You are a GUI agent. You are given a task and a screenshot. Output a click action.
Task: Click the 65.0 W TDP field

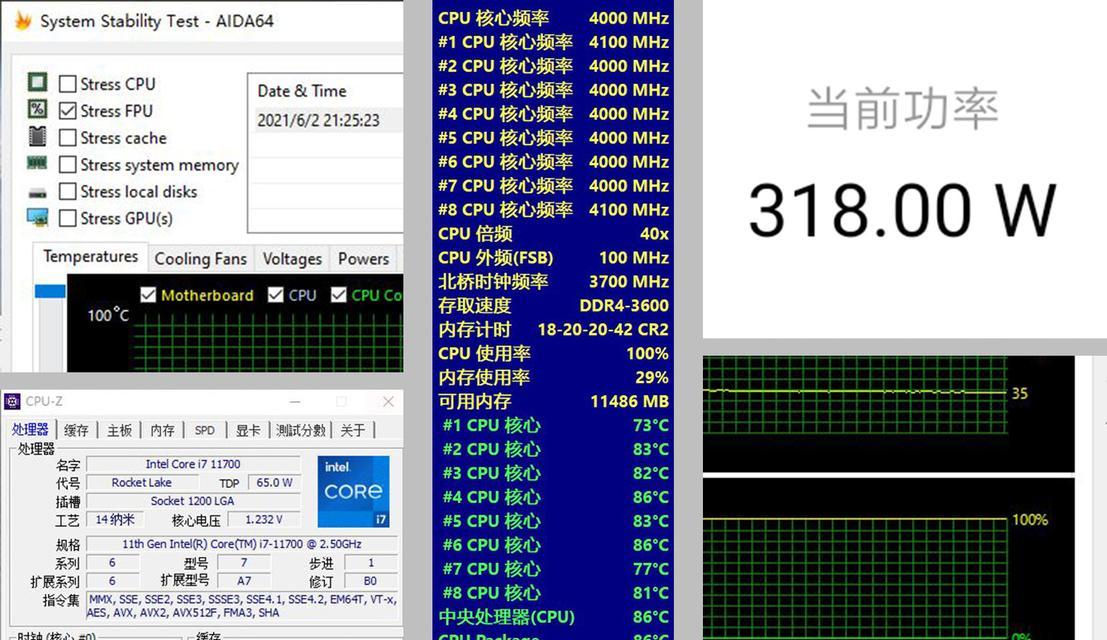(x=275, y=483)
